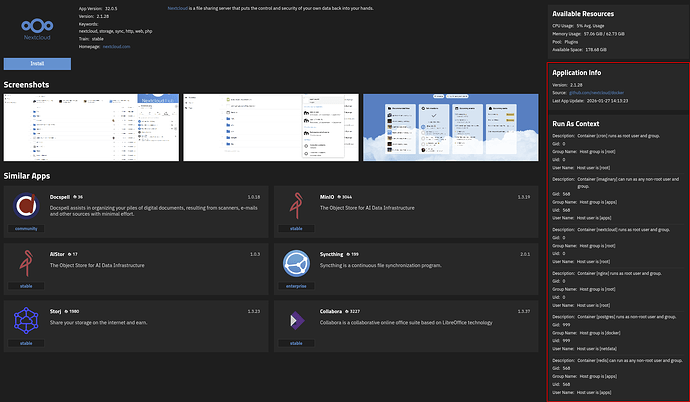
Task: Select the App Version 32.0.5 value
Action: (x=111, y=9)
